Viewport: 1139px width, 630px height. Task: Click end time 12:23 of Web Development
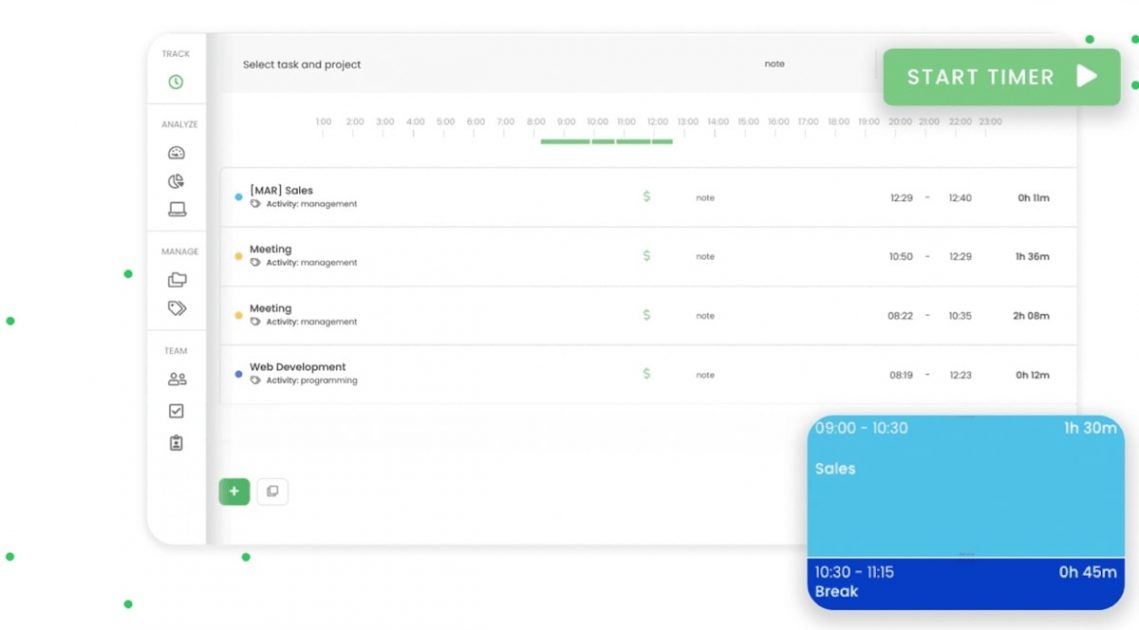960,375
